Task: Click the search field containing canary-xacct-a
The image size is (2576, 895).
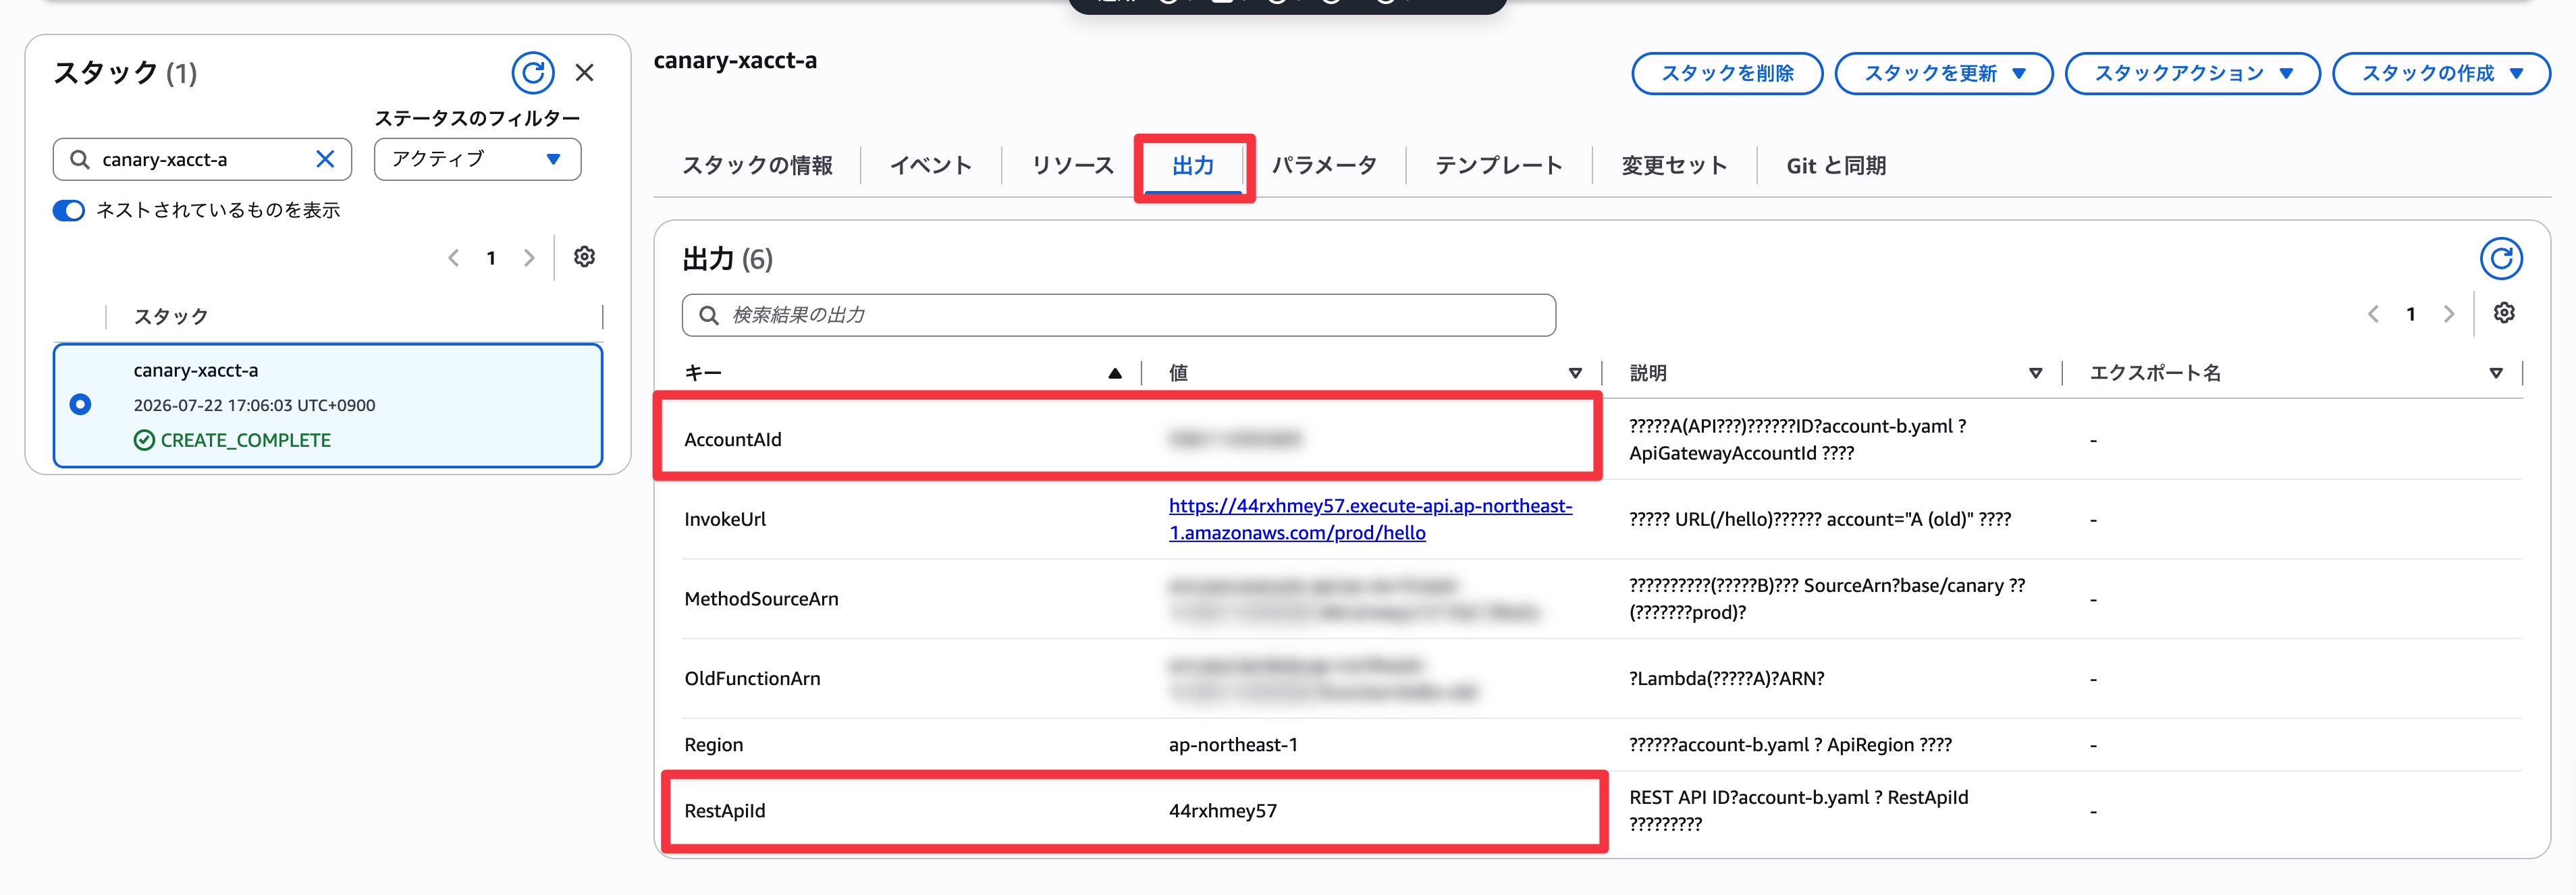Action: point(202,159)
